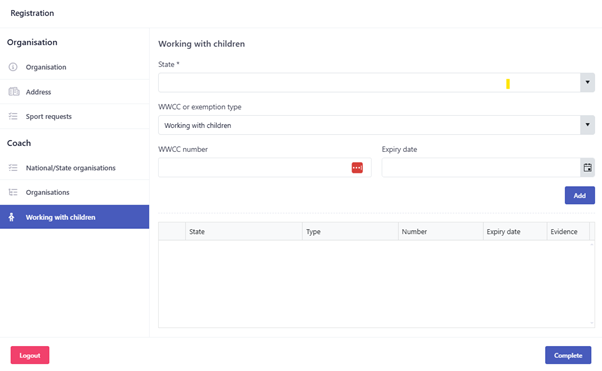This screenshot has height=371, width=602.
Task: Click the Logout button
Action: point(30,355)
